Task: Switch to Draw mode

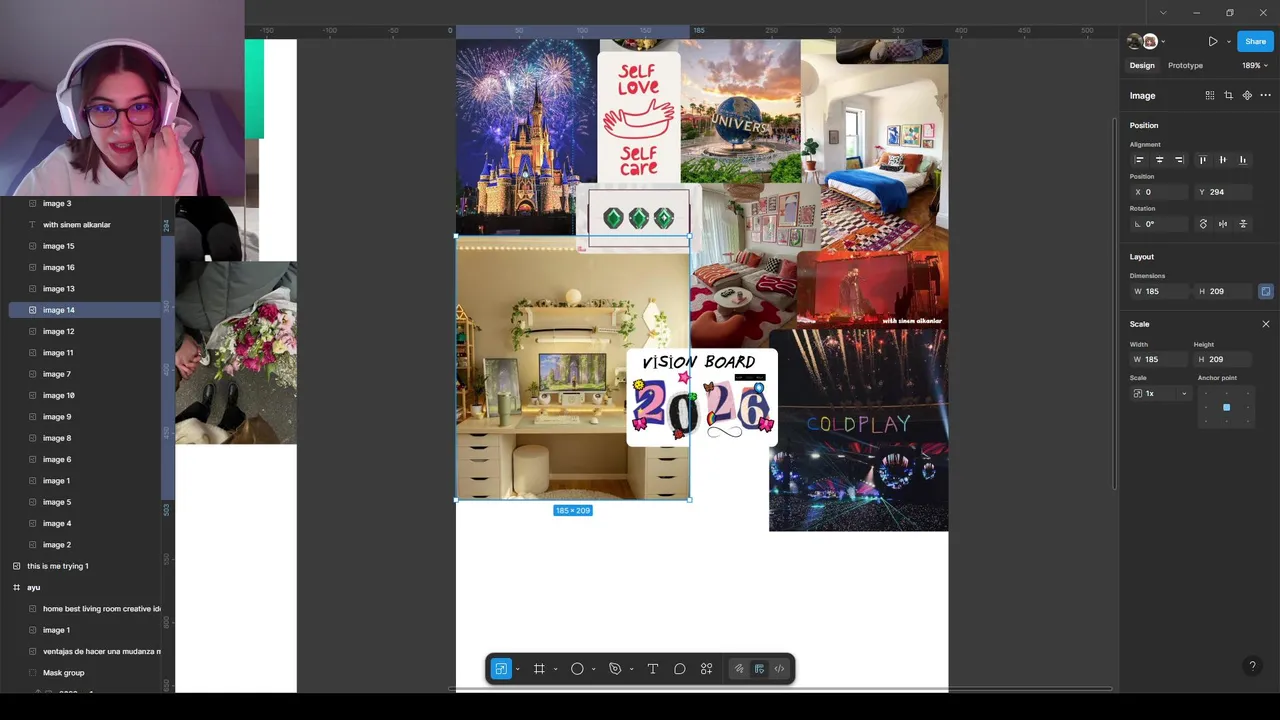Action: click(x=739, y=669)
